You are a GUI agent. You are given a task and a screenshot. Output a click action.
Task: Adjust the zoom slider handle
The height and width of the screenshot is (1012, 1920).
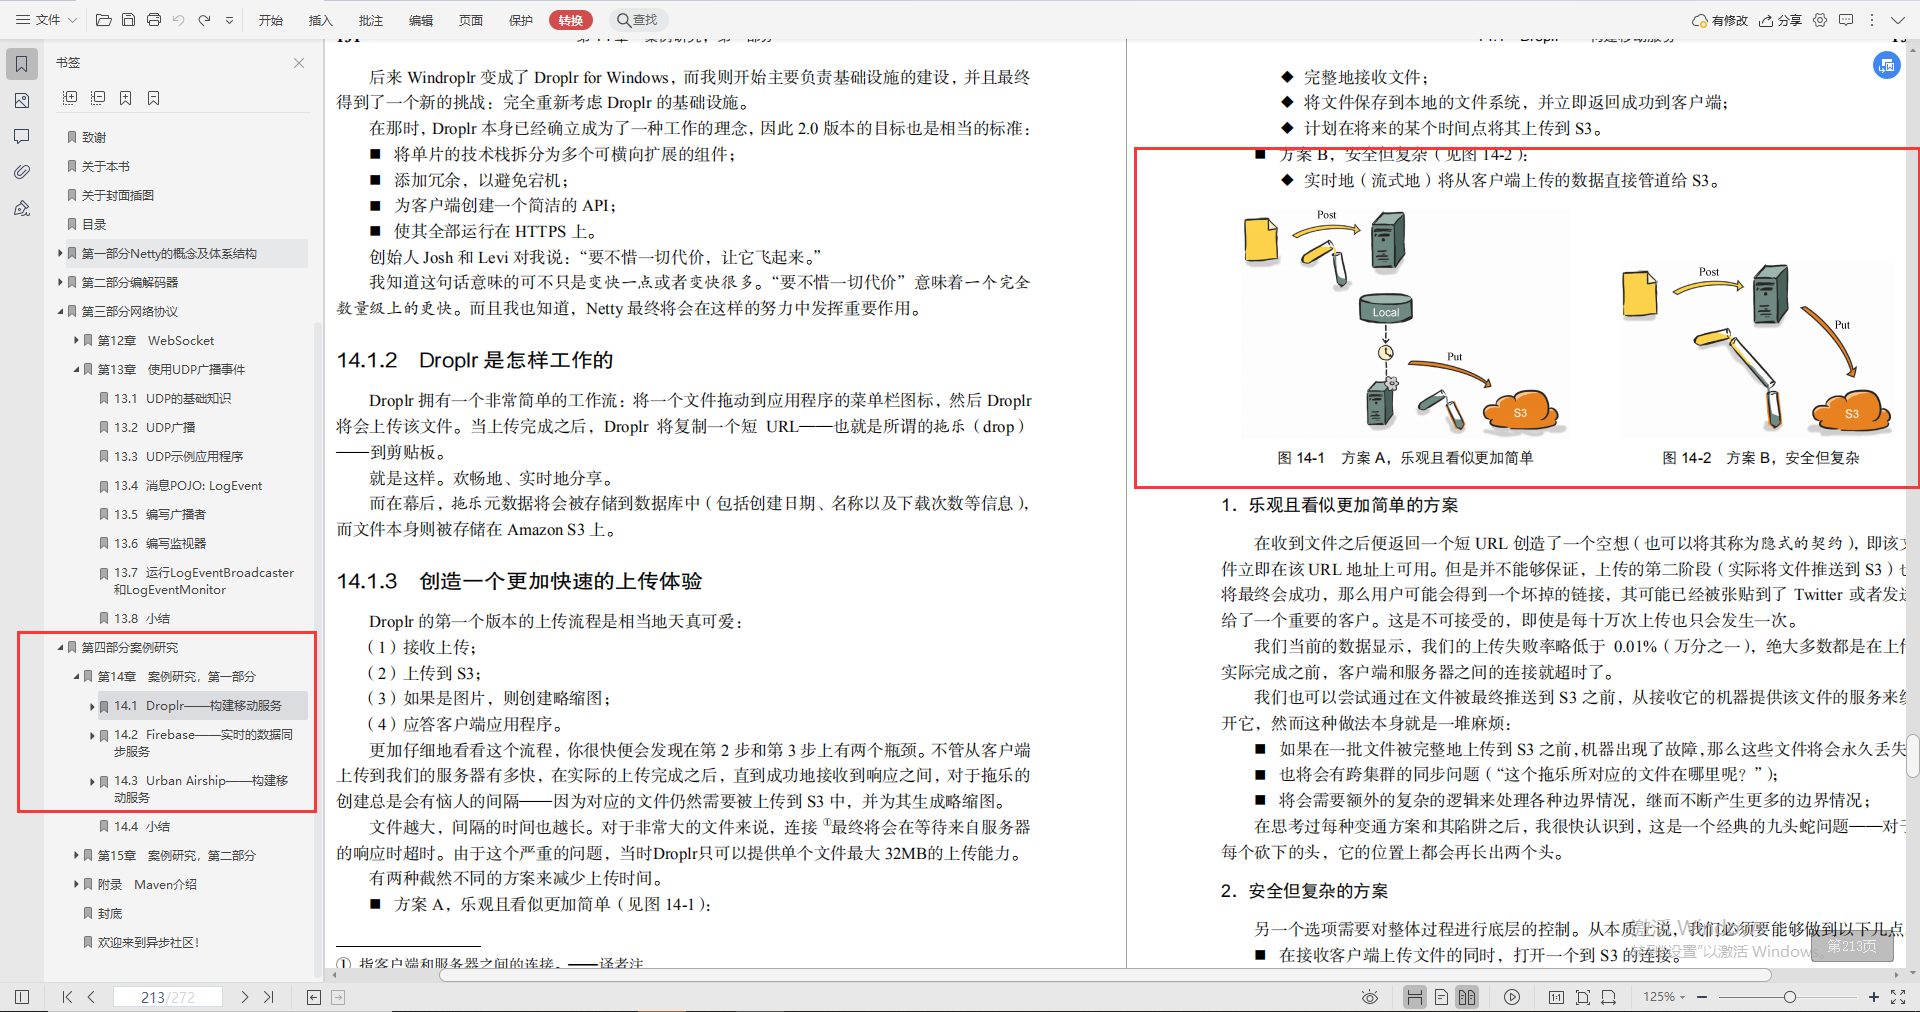click(x=1790, y=997)
